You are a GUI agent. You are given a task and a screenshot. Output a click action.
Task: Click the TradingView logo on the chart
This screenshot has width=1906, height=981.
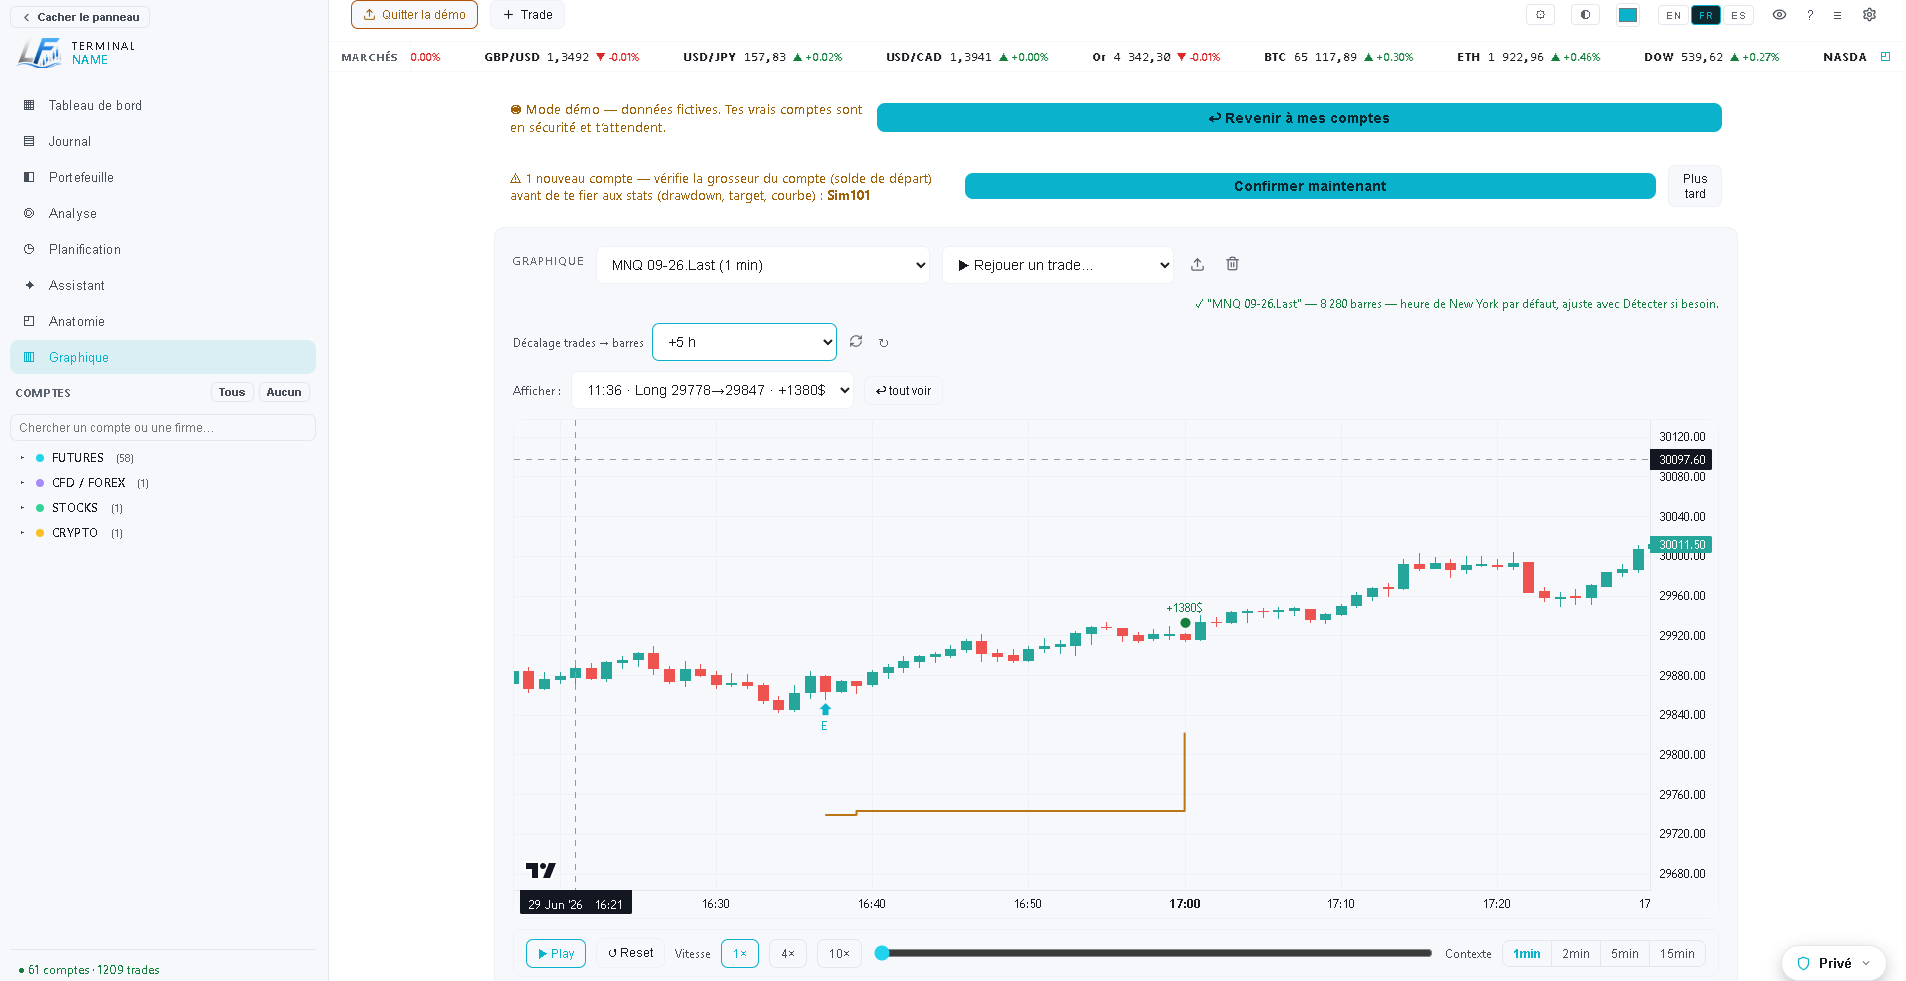540,870
